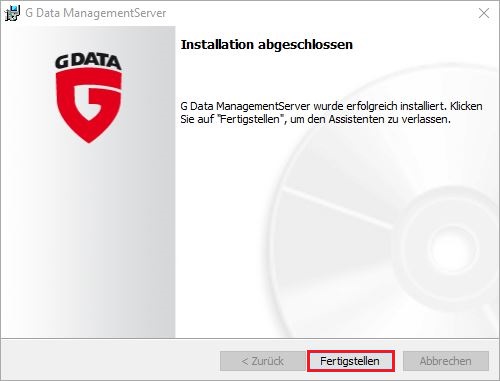Go back with the Zurück button

click(x=263, y=361)
